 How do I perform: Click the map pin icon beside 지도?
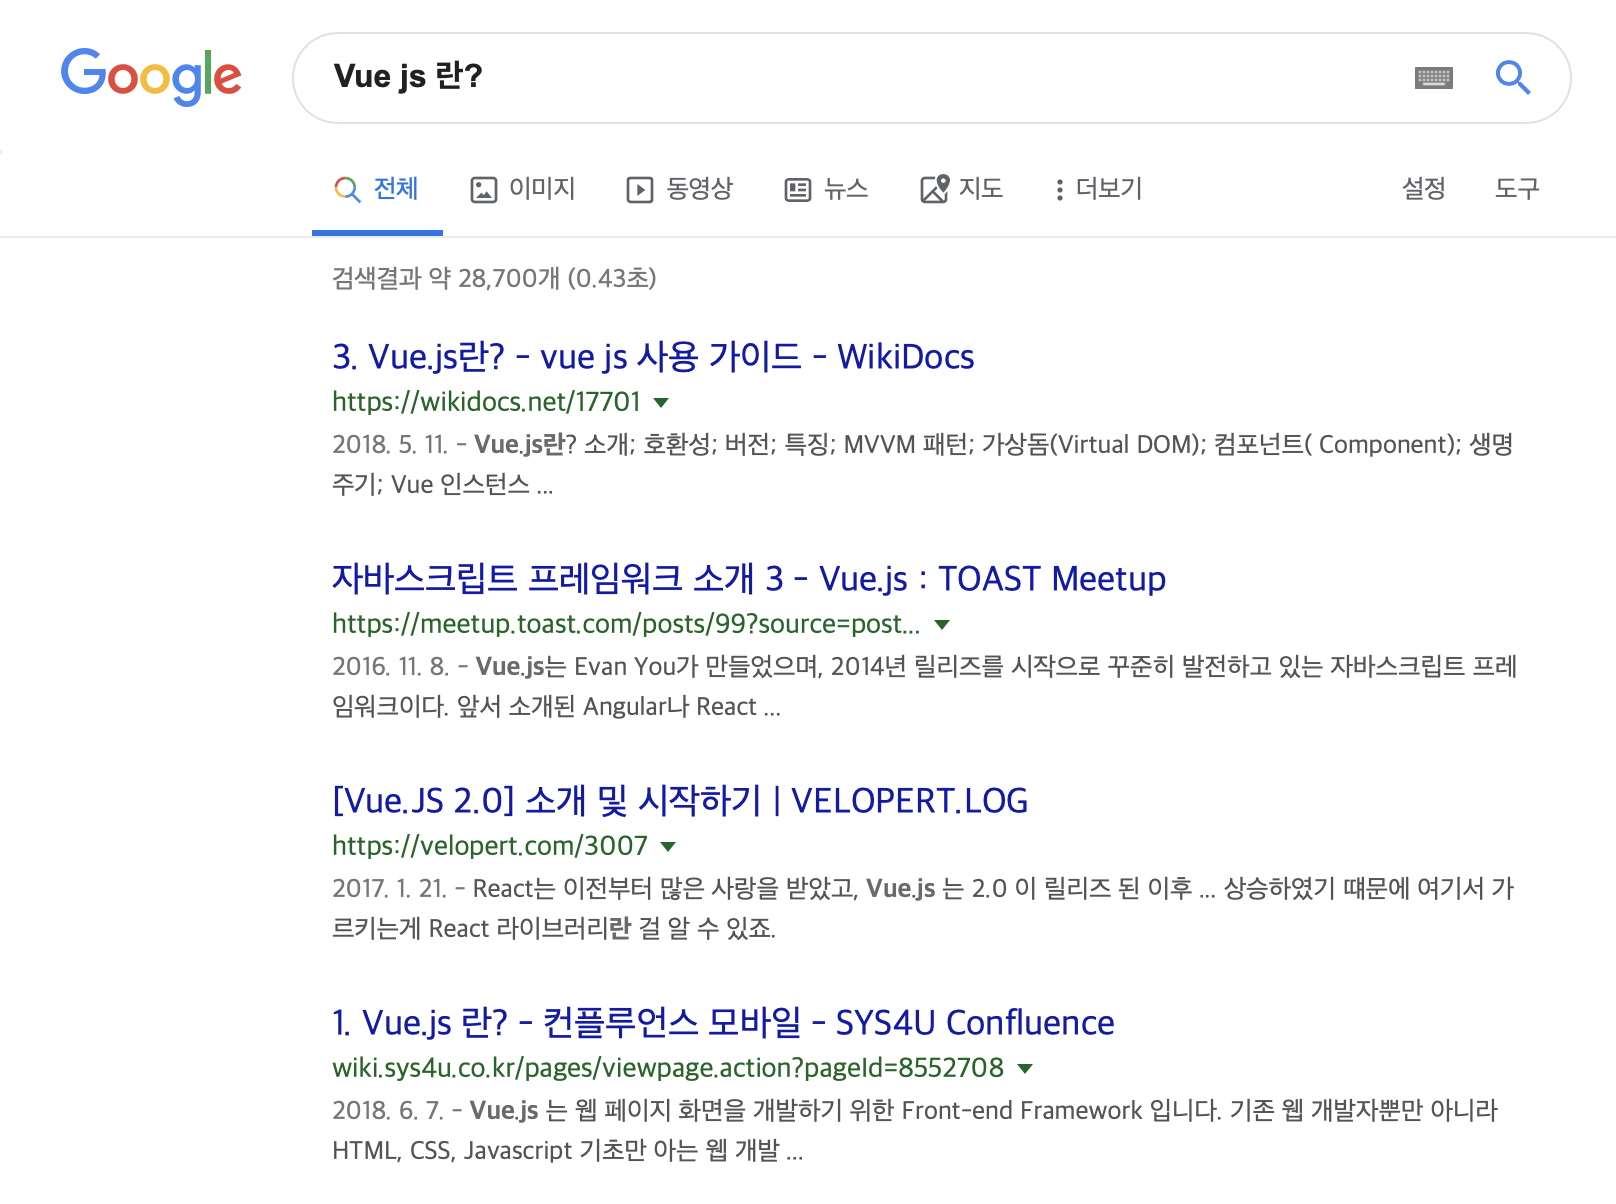click(935, 188)
